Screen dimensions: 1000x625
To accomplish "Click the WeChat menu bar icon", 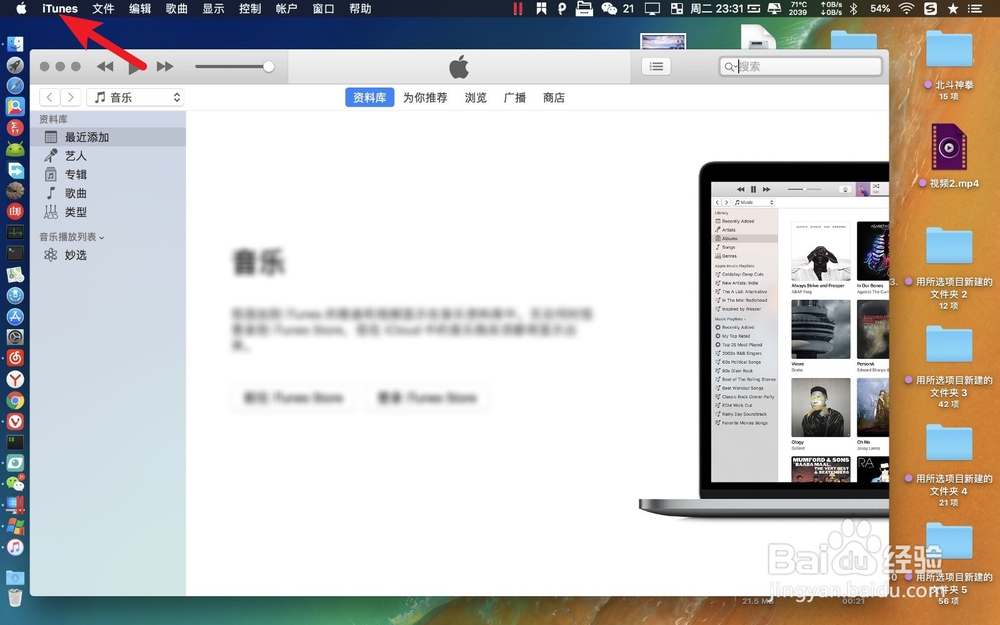I will click(x=609, y=8).
